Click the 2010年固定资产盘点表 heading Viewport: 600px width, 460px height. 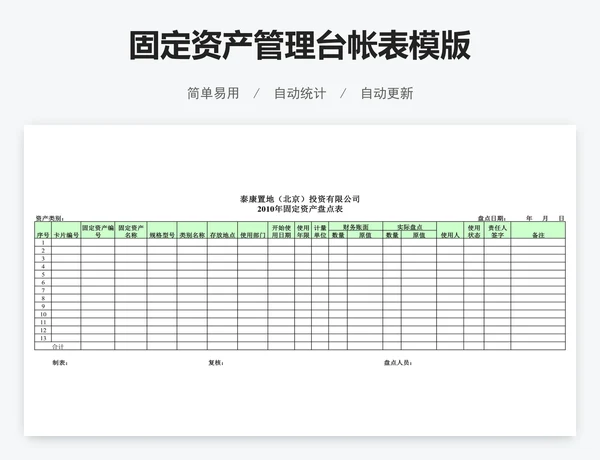(x=300, y=209)
